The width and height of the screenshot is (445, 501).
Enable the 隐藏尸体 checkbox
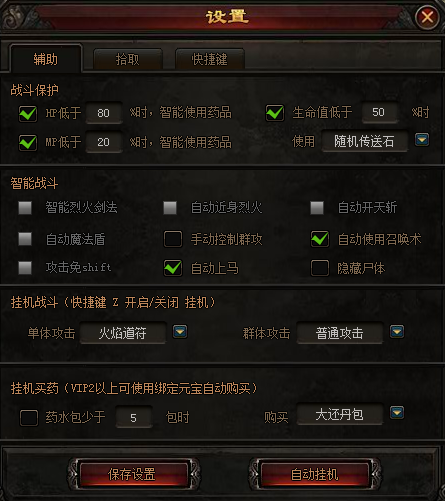[320, 268]
